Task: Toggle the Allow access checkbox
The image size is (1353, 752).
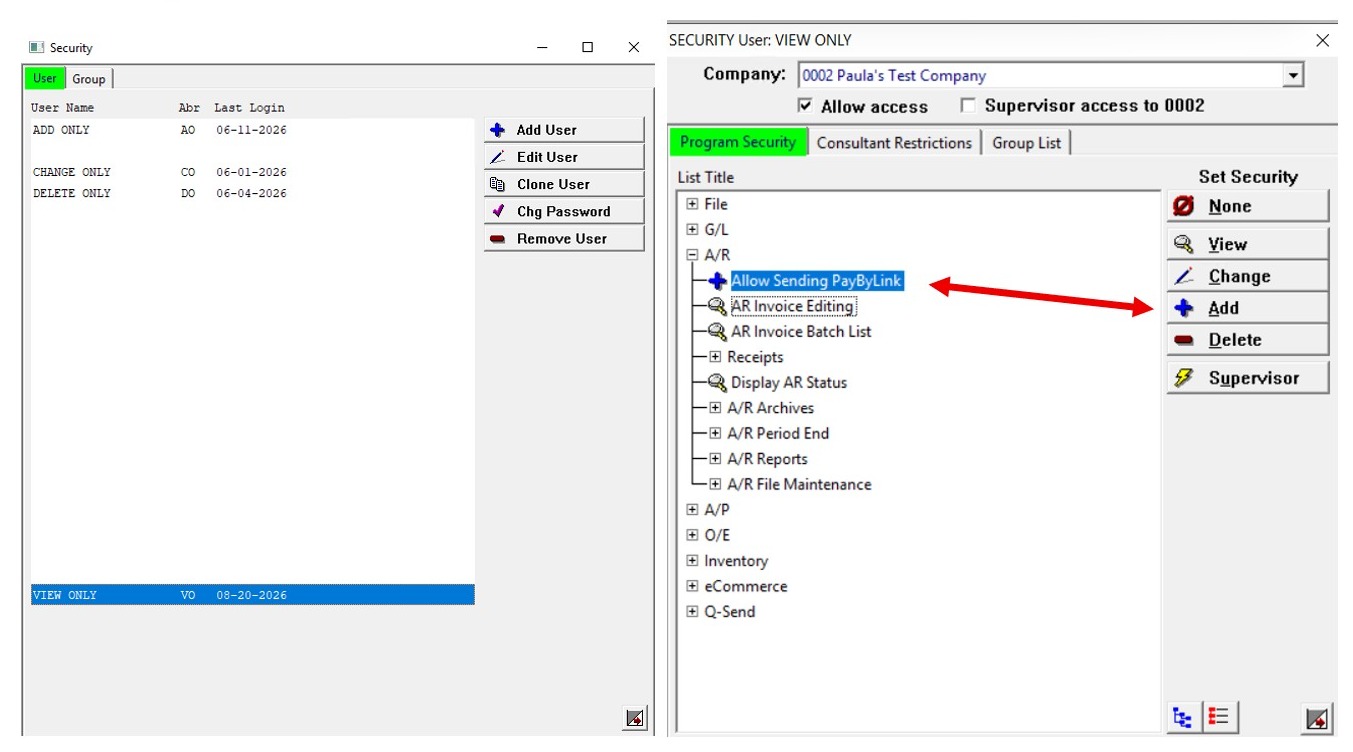Action: pyautogui.click(x=806, y=106)
